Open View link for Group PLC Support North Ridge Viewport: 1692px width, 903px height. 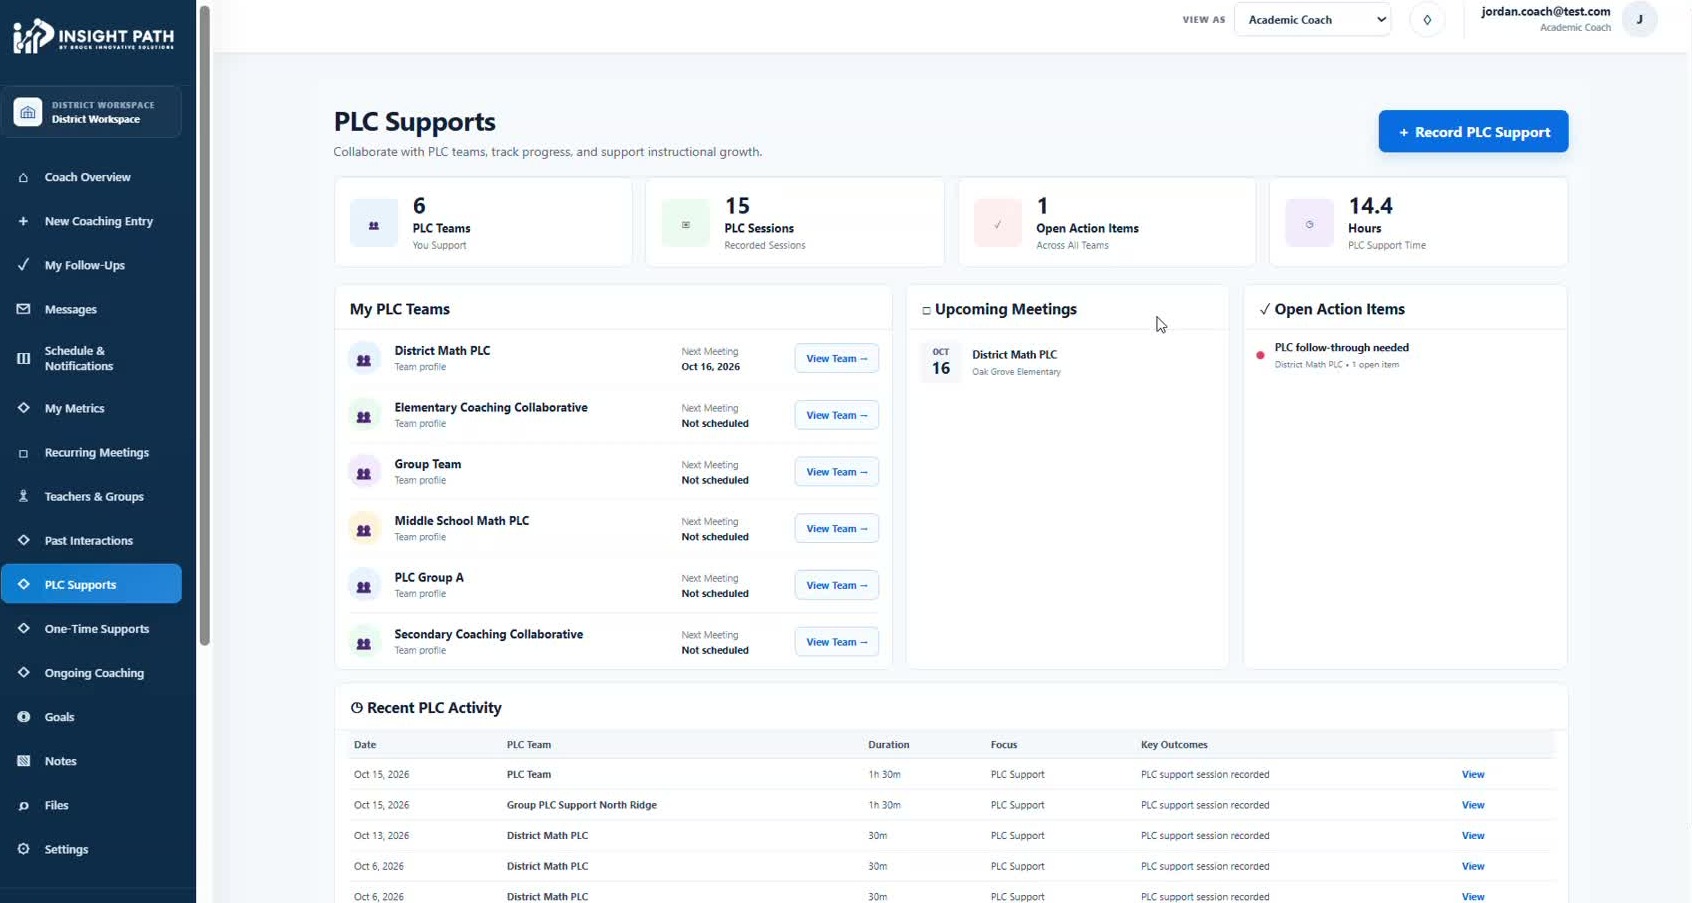click(x=1473, y=805)
